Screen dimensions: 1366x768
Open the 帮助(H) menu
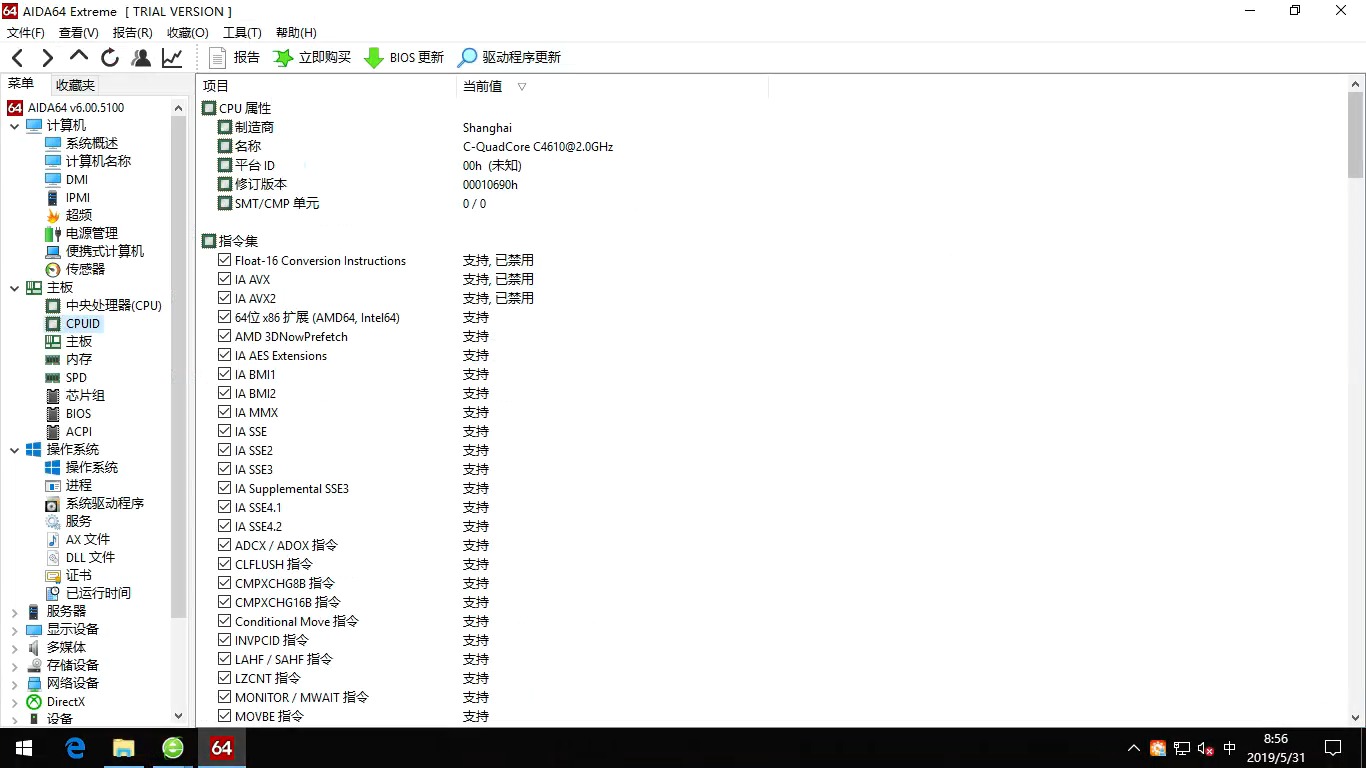click(x=296, y=33)
